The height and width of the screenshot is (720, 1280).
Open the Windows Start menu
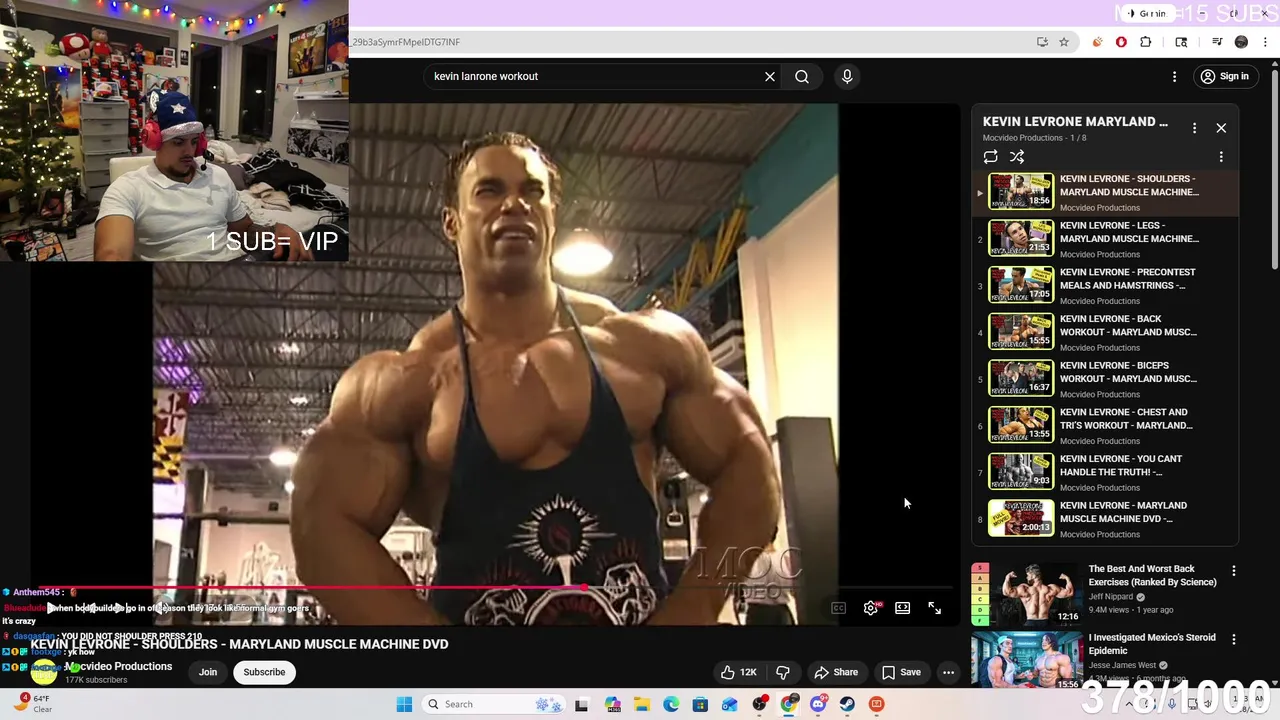click(404, 704)
